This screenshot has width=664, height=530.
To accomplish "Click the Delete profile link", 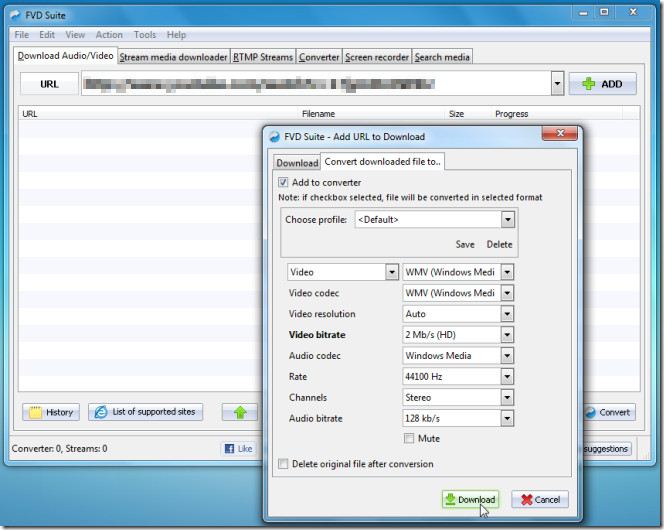I will (499, 244).
